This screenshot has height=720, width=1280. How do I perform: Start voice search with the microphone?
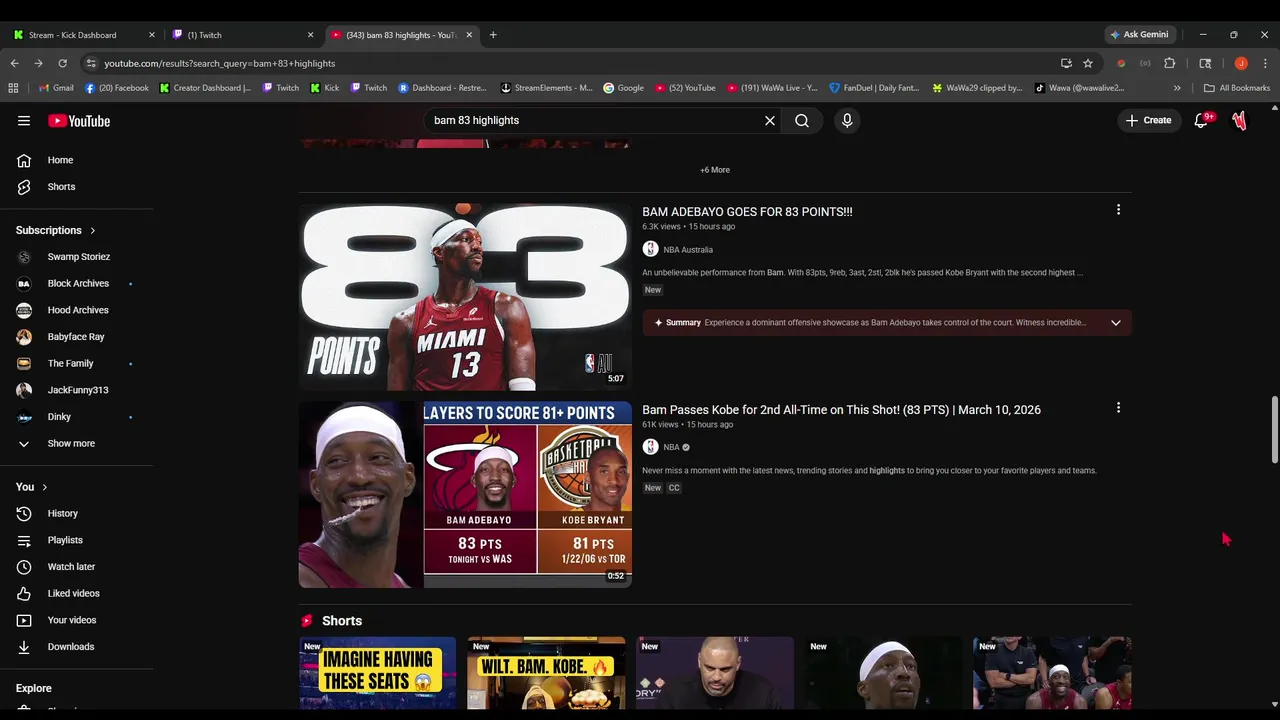click(x=847, y=121)
